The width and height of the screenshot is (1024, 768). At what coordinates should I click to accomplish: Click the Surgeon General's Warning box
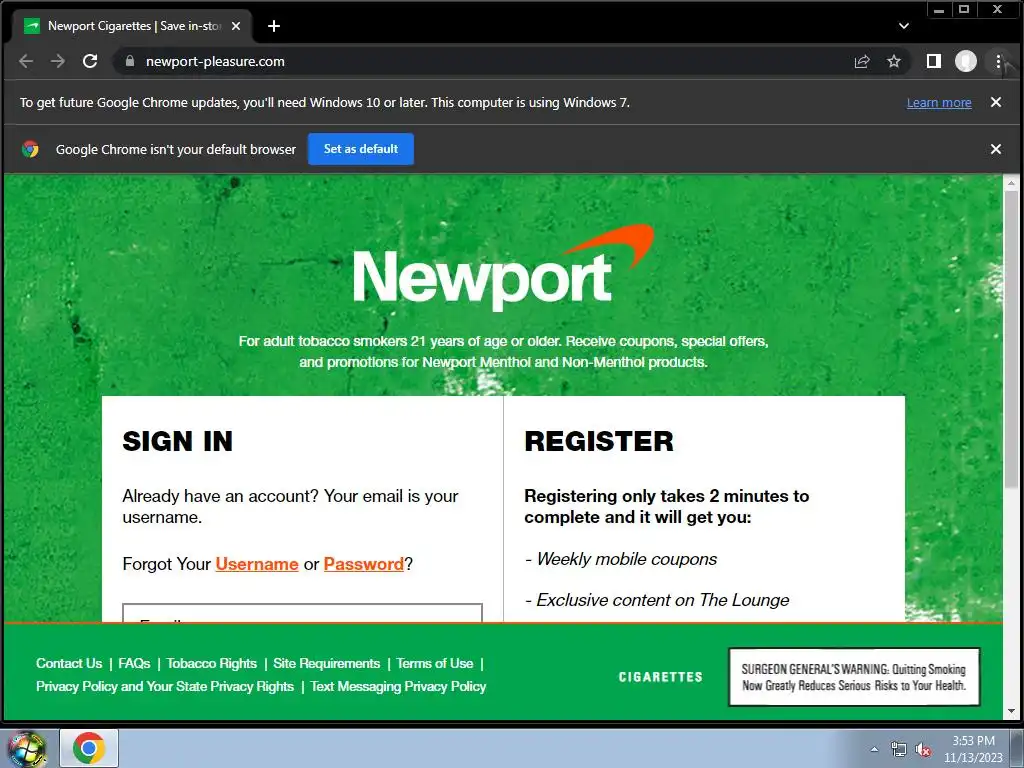click(x=854, y=677)
